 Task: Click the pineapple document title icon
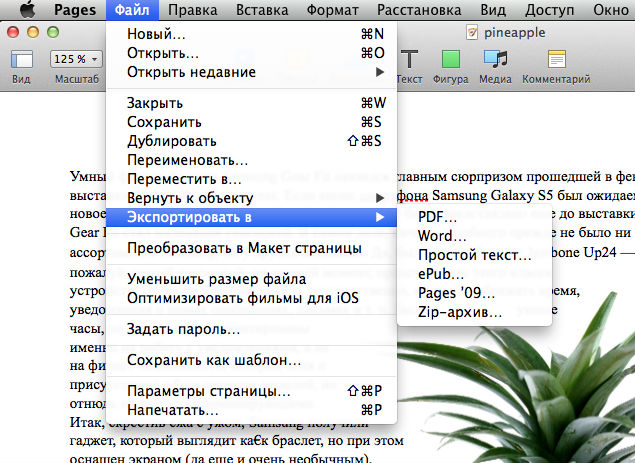click(472, 32)
